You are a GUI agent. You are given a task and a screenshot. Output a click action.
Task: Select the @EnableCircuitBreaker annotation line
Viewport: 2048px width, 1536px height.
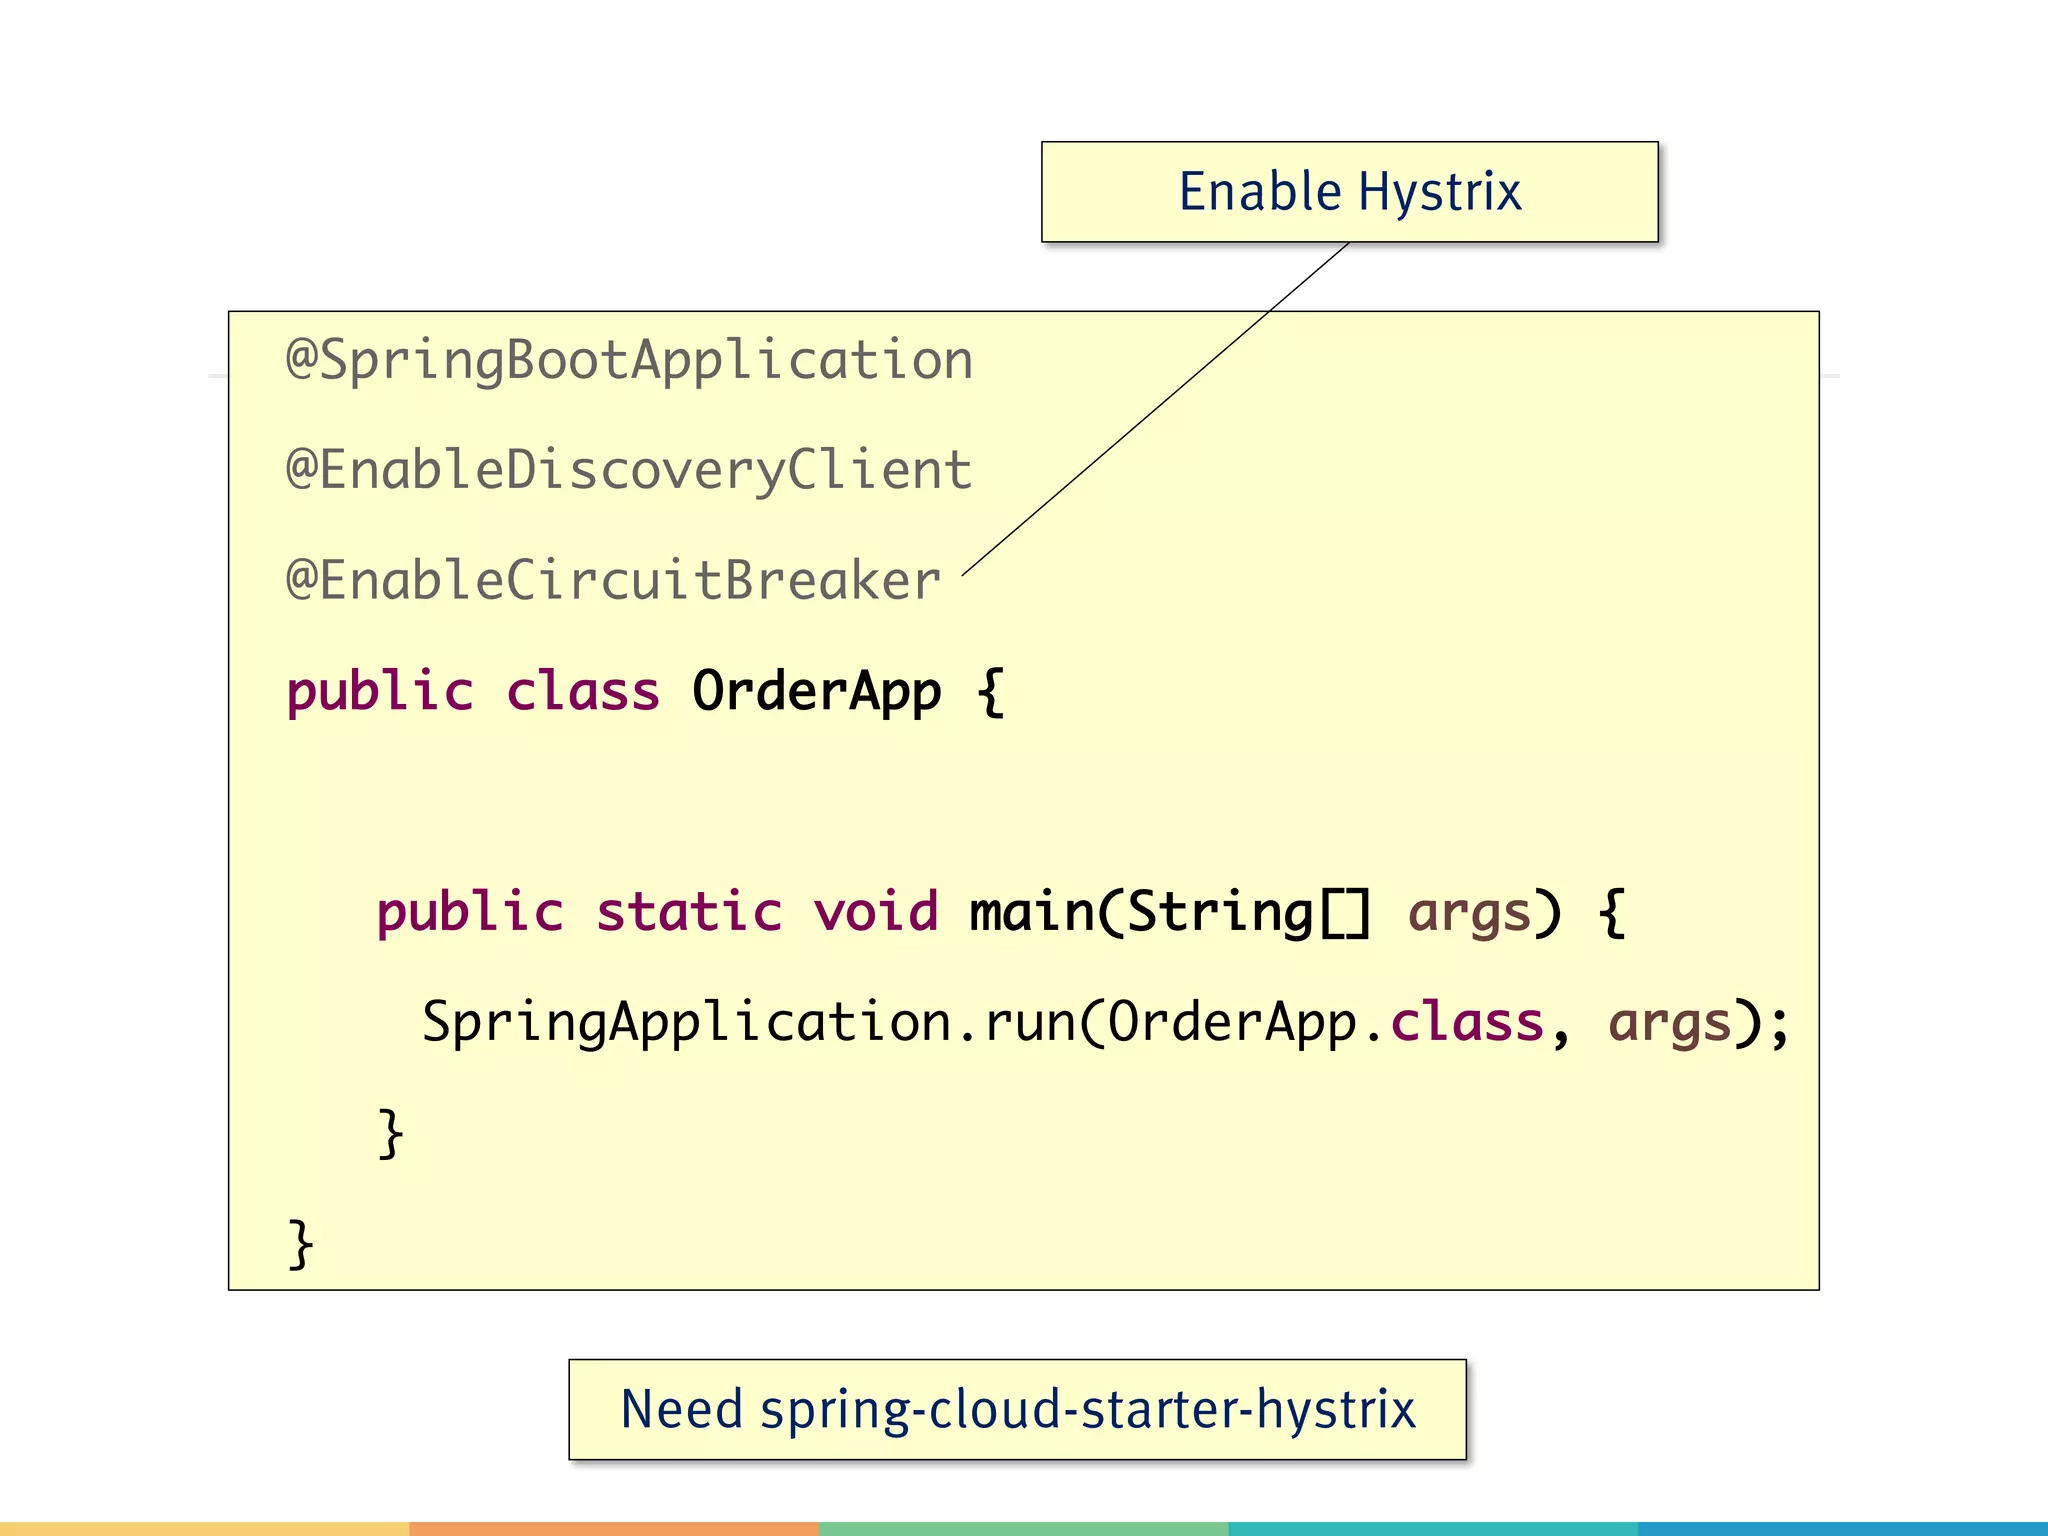tap(614, 581)
